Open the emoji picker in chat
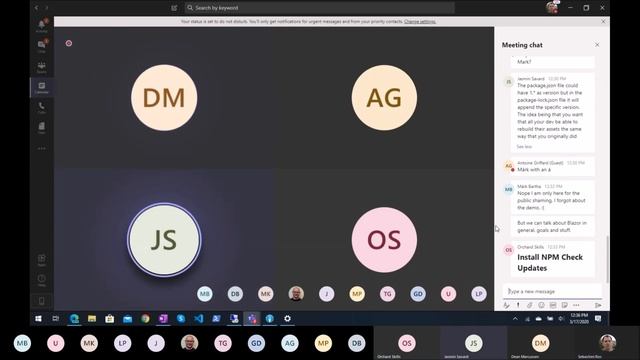This screenshot has width=640, height=360. pos(541,305)
